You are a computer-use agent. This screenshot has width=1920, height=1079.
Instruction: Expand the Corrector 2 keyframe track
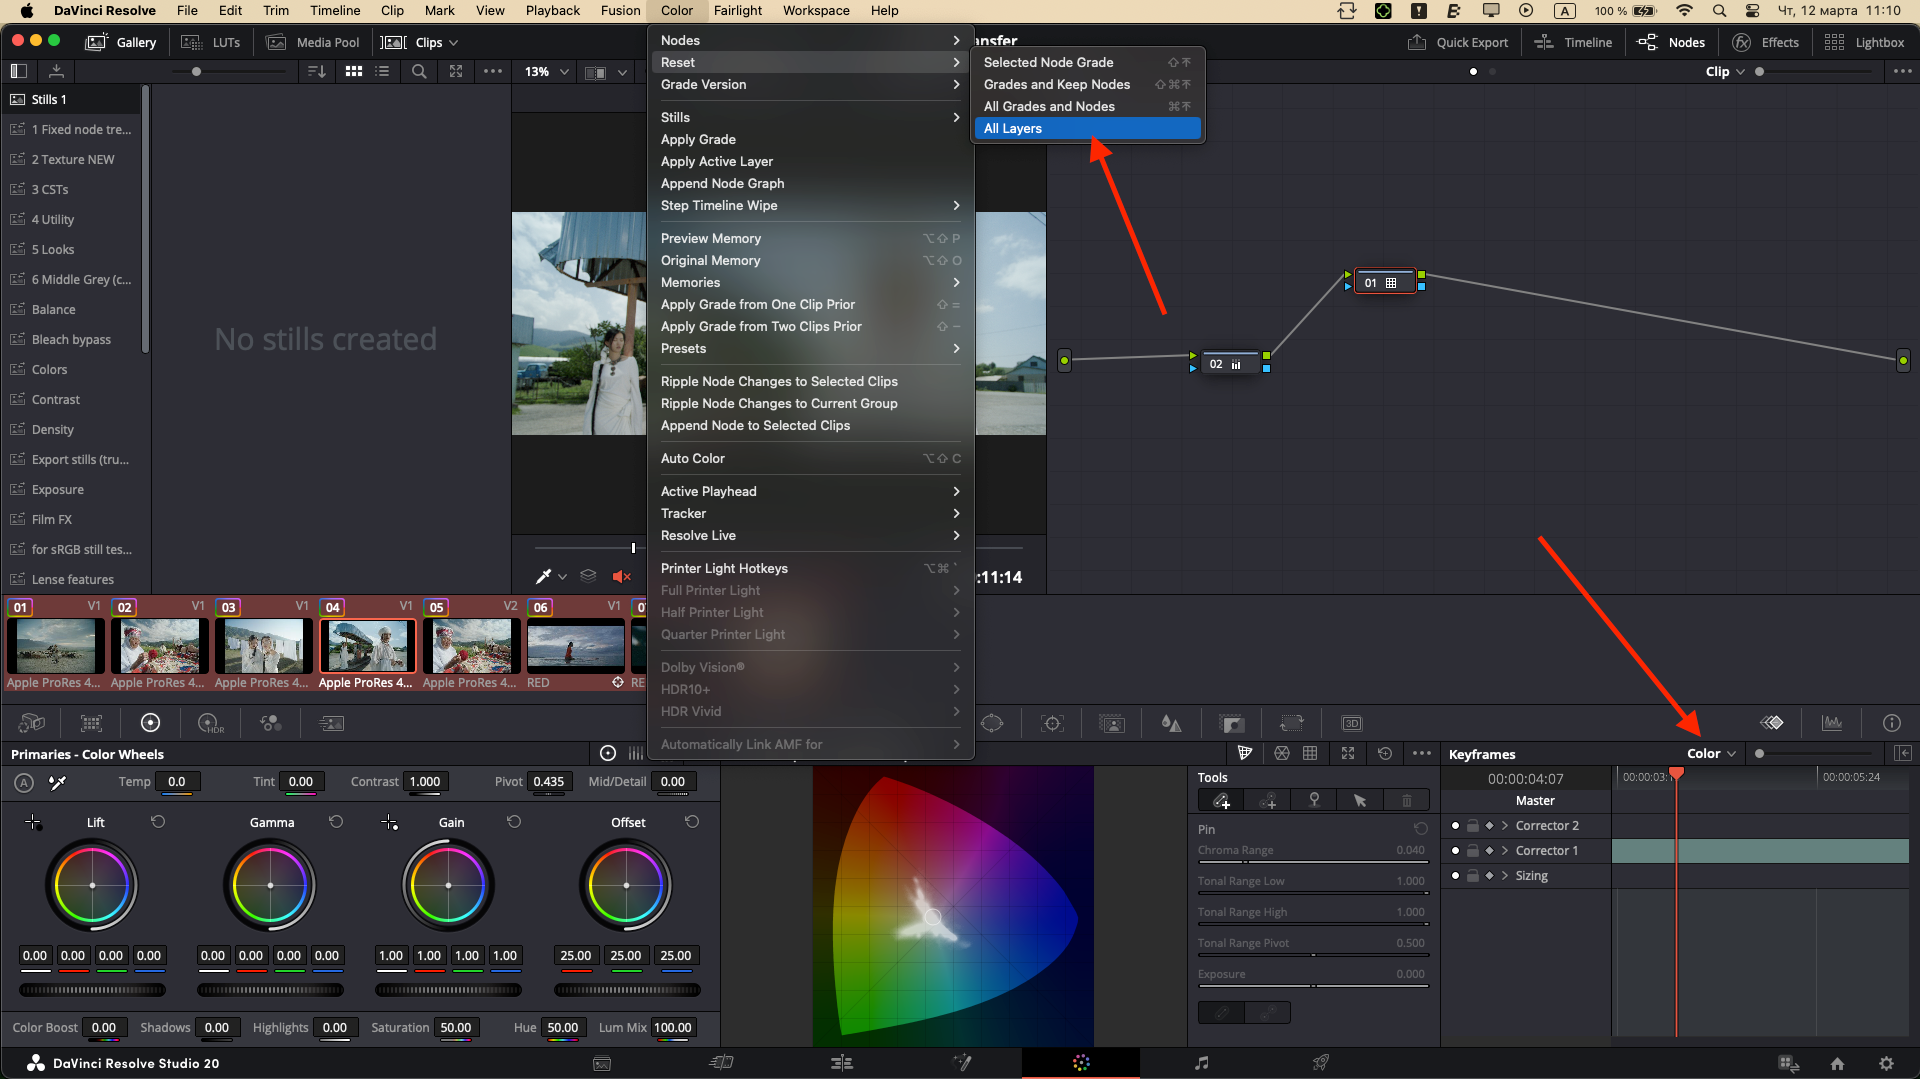(x=1504, y=825)
